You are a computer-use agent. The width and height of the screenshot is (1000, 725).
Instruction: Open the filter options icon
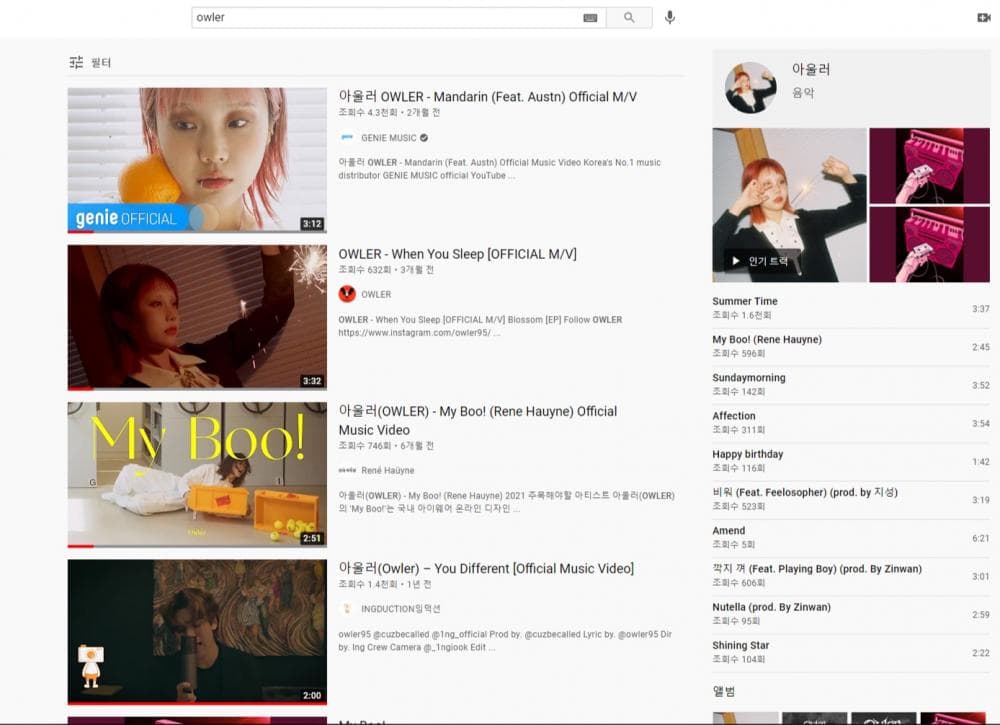coord(76,62)
